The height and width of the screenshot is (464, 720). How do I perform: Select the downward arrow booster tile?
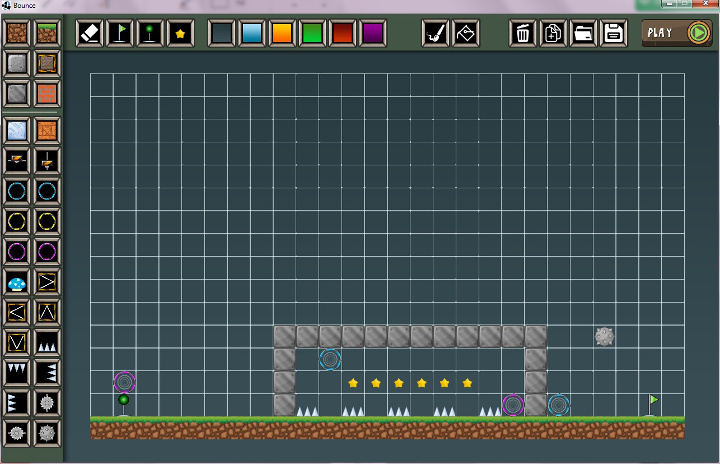(17, 343)
